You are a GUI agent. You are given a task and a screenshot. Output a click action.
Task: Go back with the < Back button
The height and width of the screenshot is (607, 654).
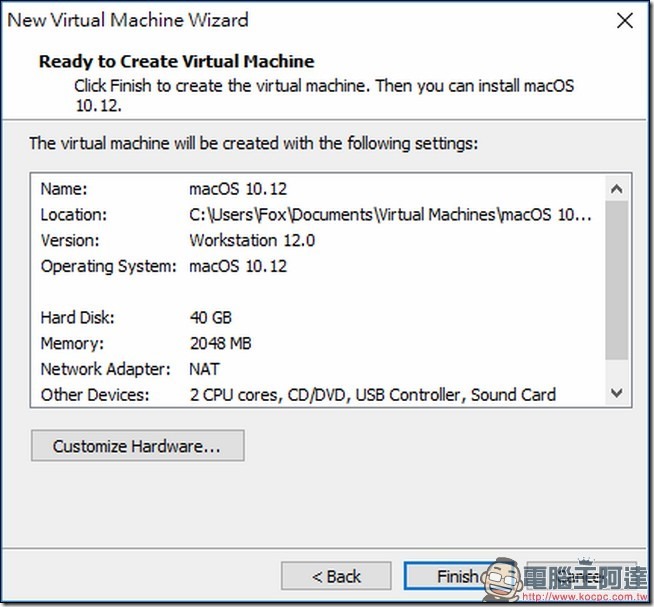coord(336,576)
